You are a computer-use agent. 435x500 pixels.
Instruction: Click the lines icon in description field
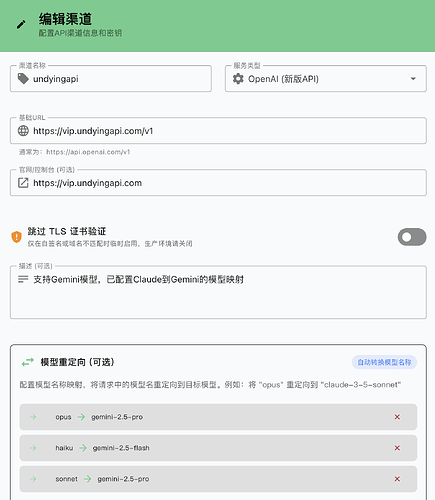(x=23, y=279)
